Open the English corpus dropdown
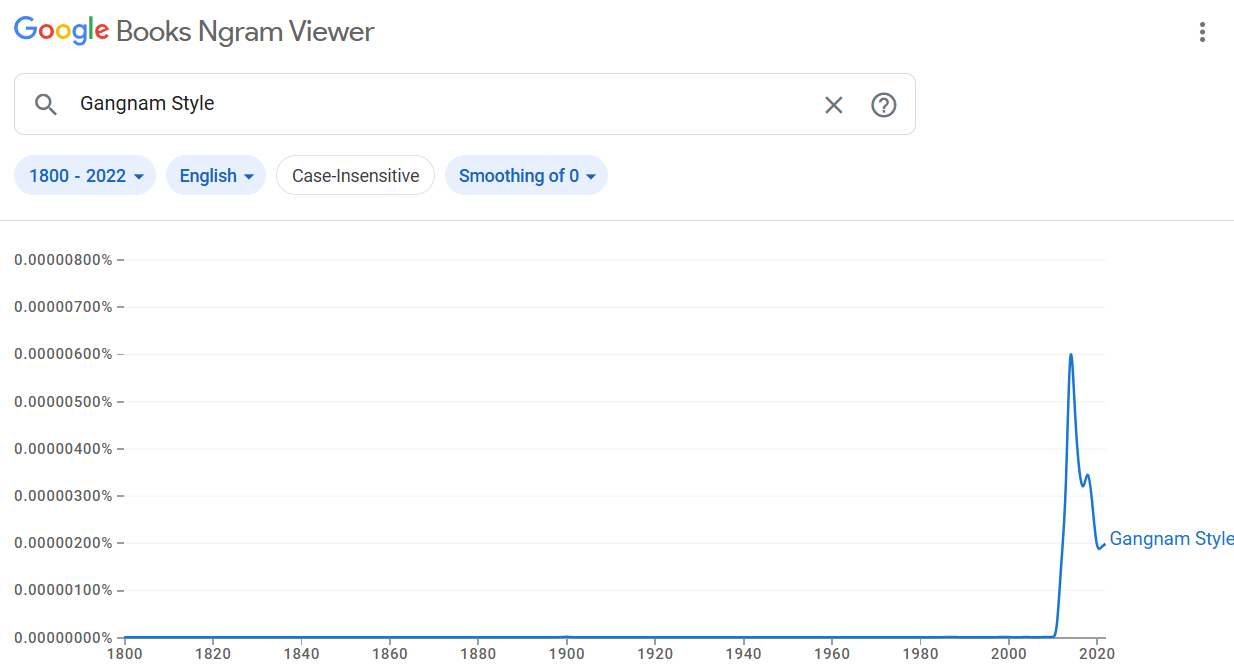 (216, 176)
